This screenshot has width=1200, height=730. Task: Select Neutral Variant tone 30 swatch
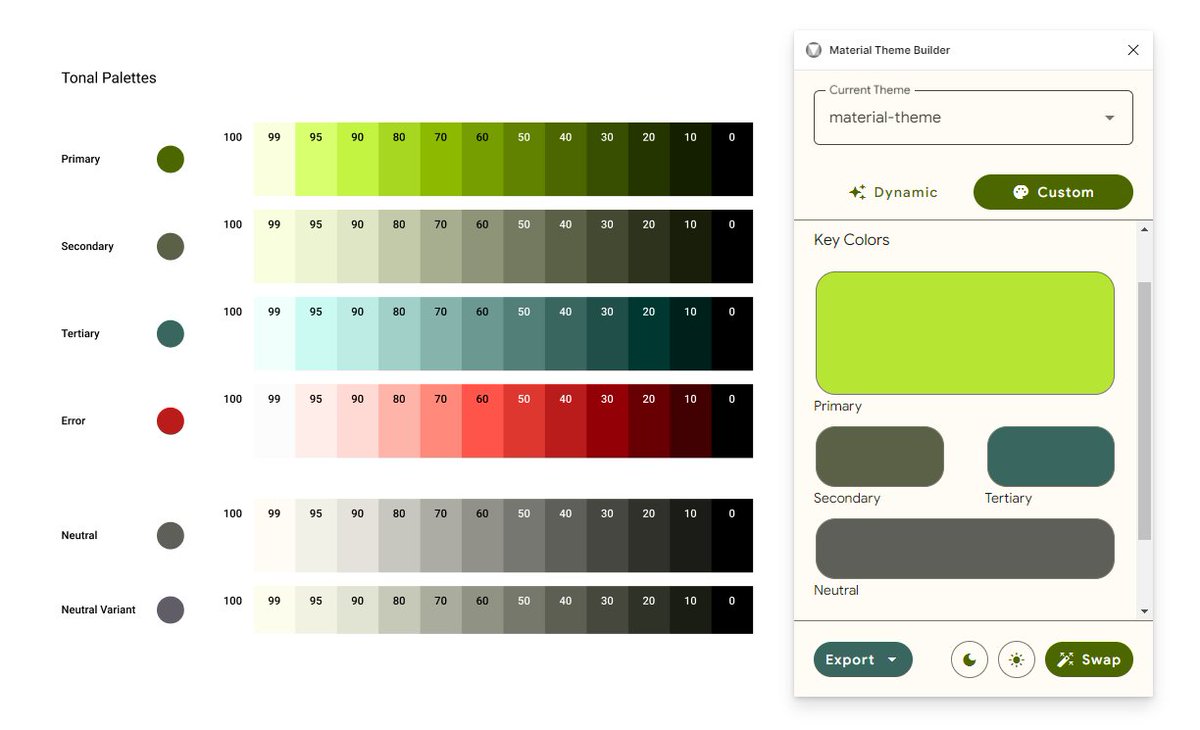click(x=607, y=610)
